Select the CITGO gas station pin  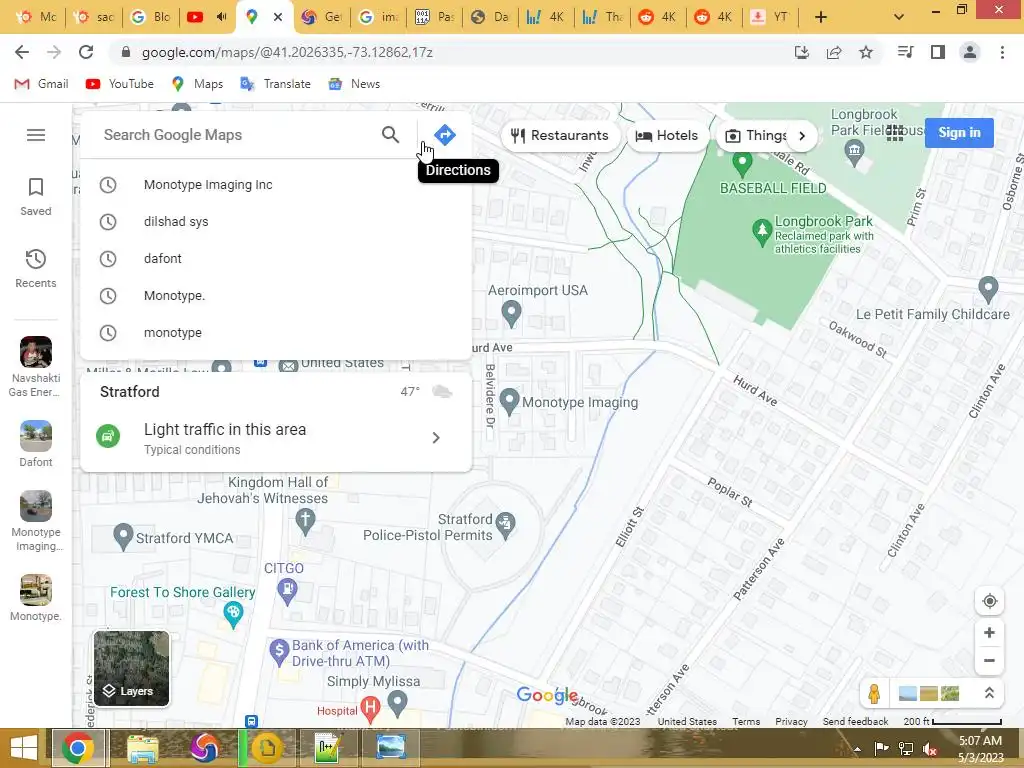(287, 592)
